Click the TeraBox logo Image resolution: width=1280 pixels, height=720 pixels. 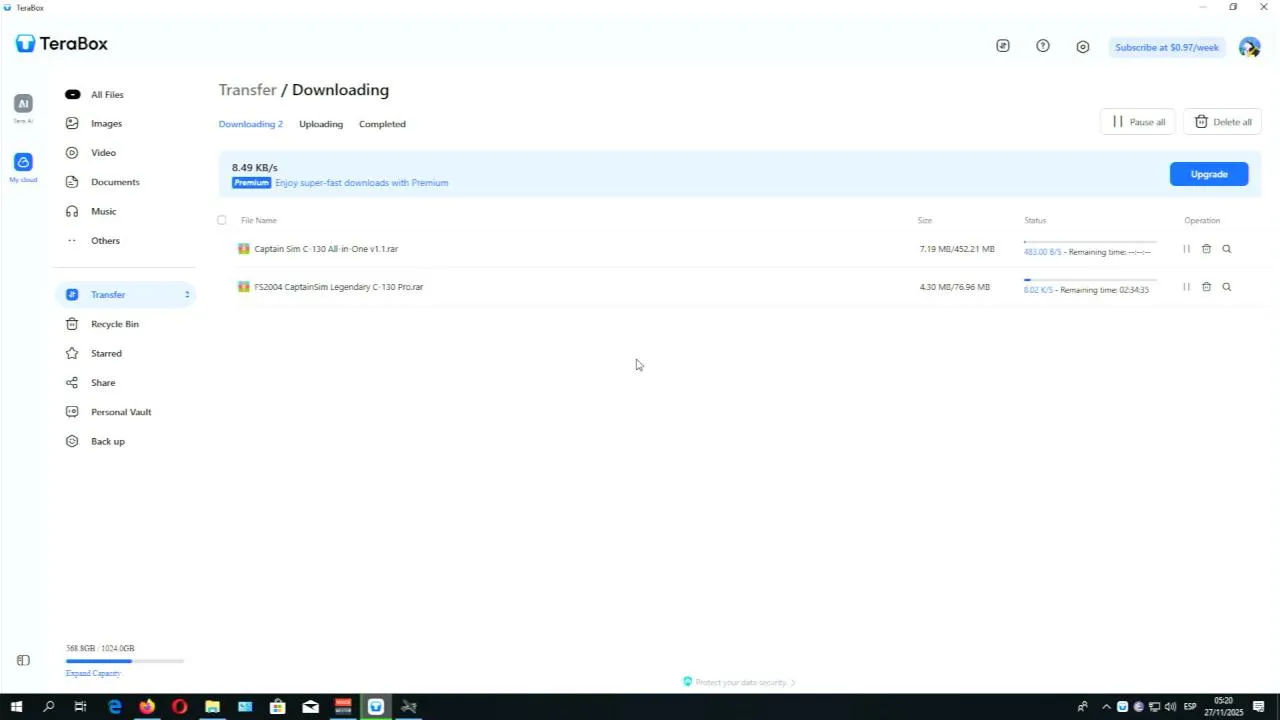click(x=61, y=44)
